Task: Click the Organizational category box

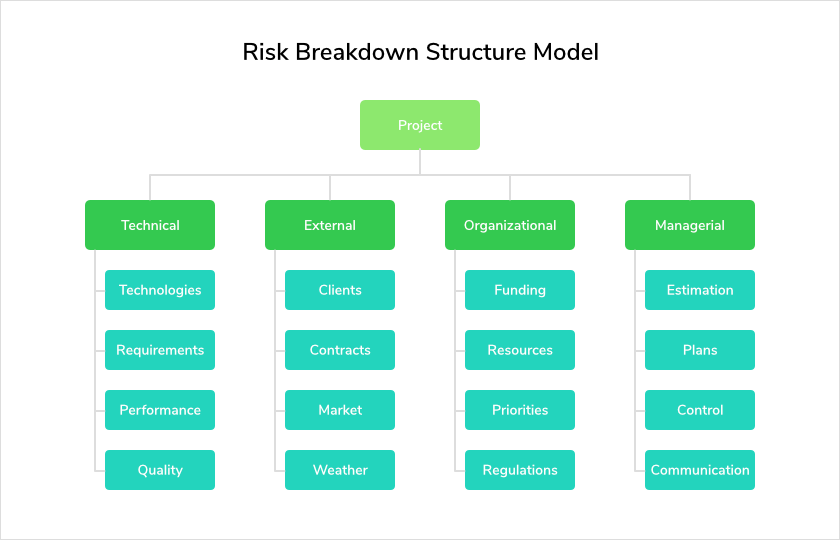Action: point(510,225)
